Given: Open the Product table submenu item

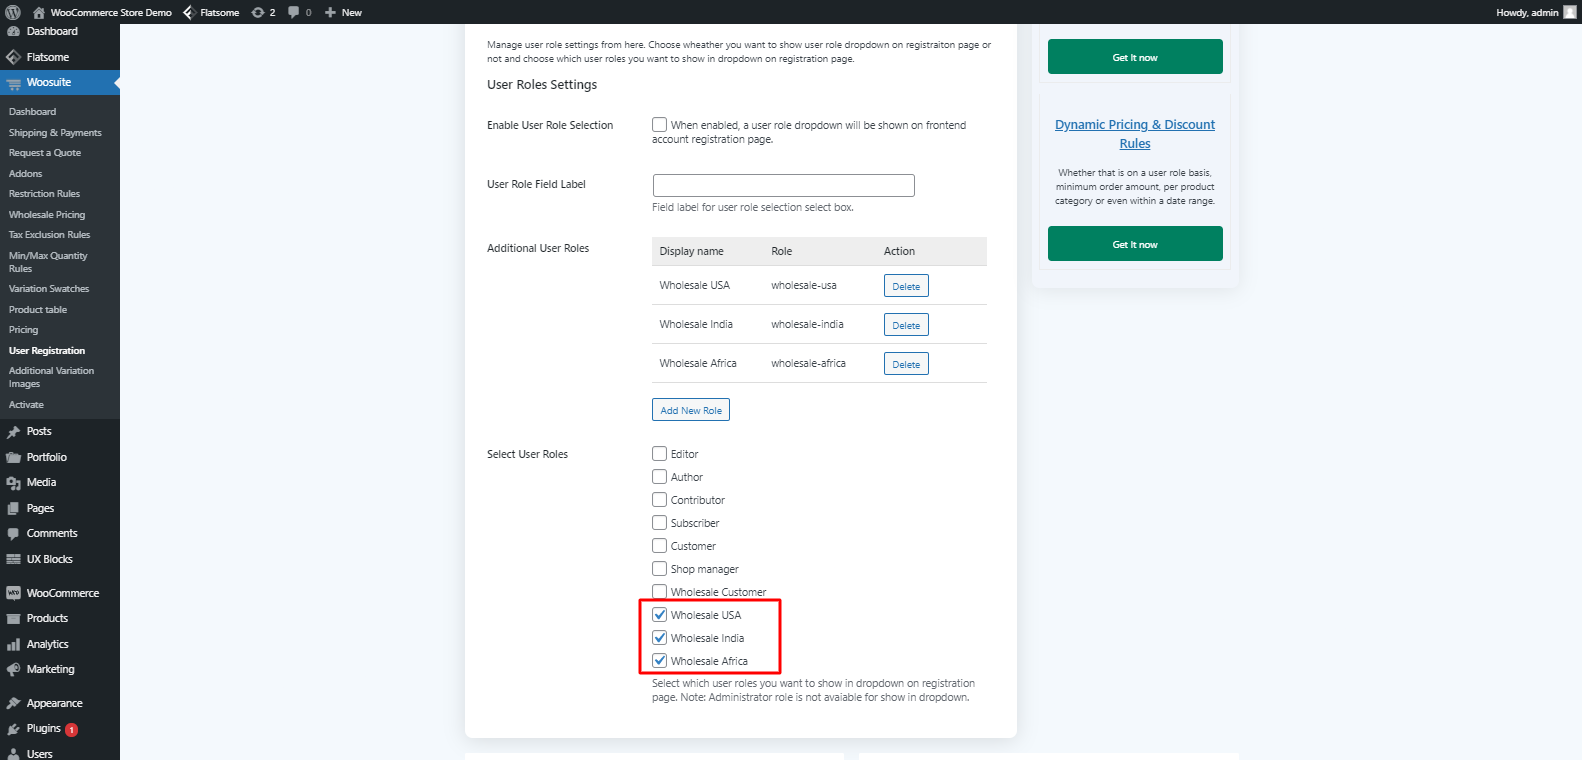Looking at the screenshot, I should point(38,310).
